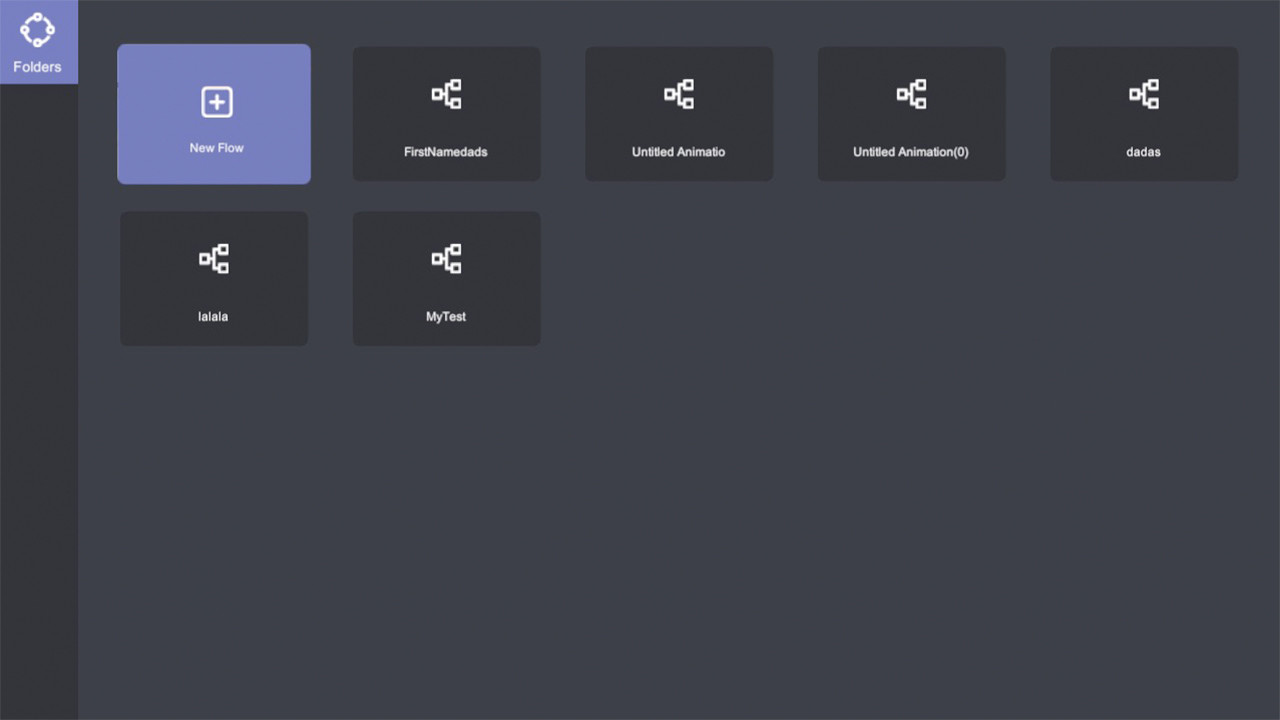The width and height of the screenshot is (1280, 720).
Task: Click the graph icon on MyTest card
Action: tap(446, 258)
